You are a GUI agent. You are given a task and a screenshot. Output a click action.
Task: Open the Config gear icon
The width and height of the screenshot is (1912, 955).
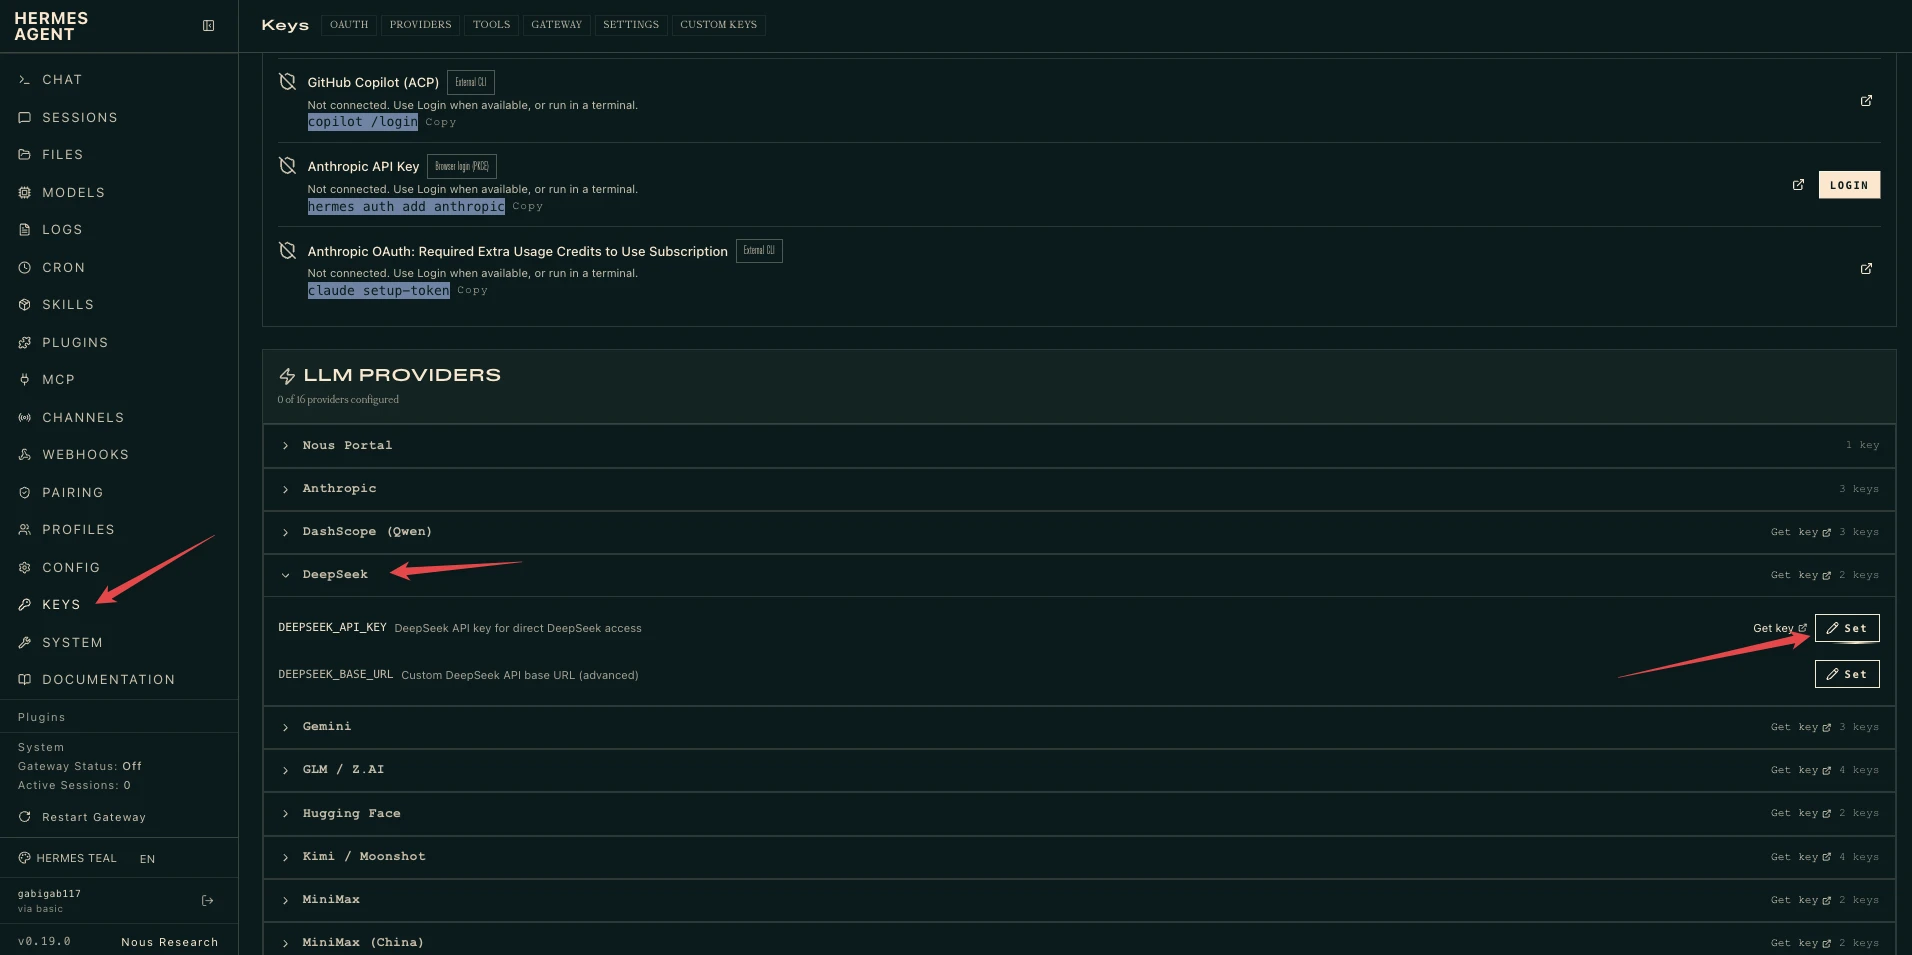(24, 568)
